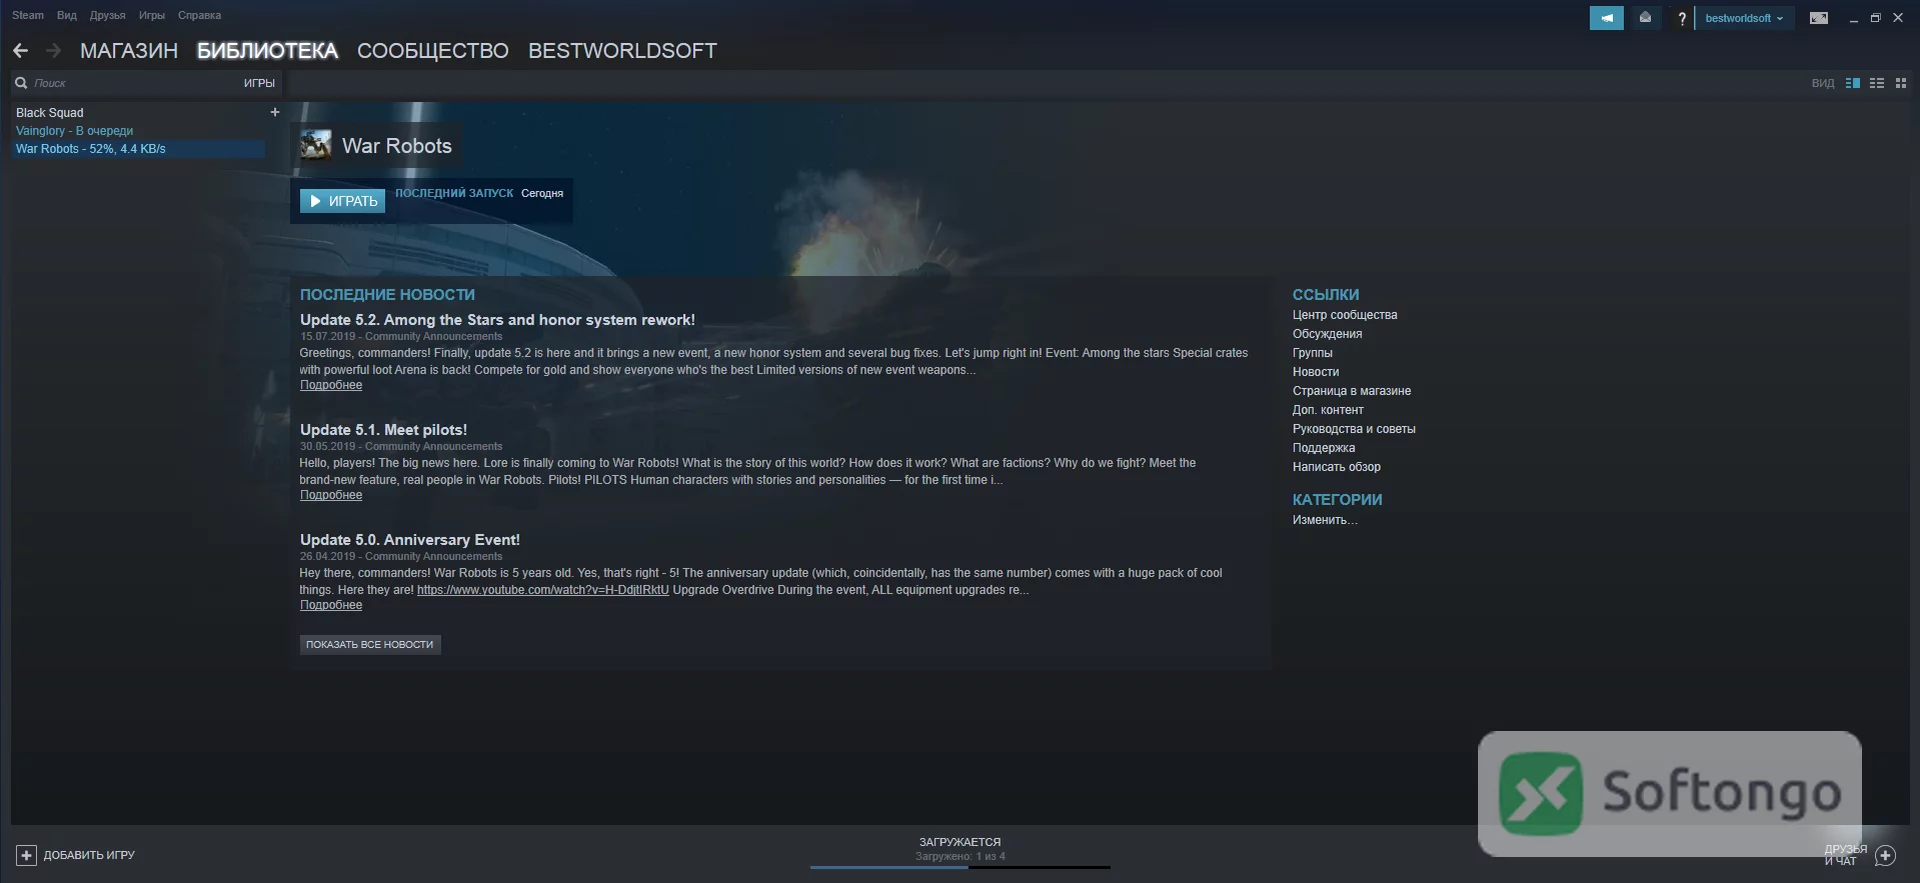Open the inbox envelope icon

(1645, 18)
